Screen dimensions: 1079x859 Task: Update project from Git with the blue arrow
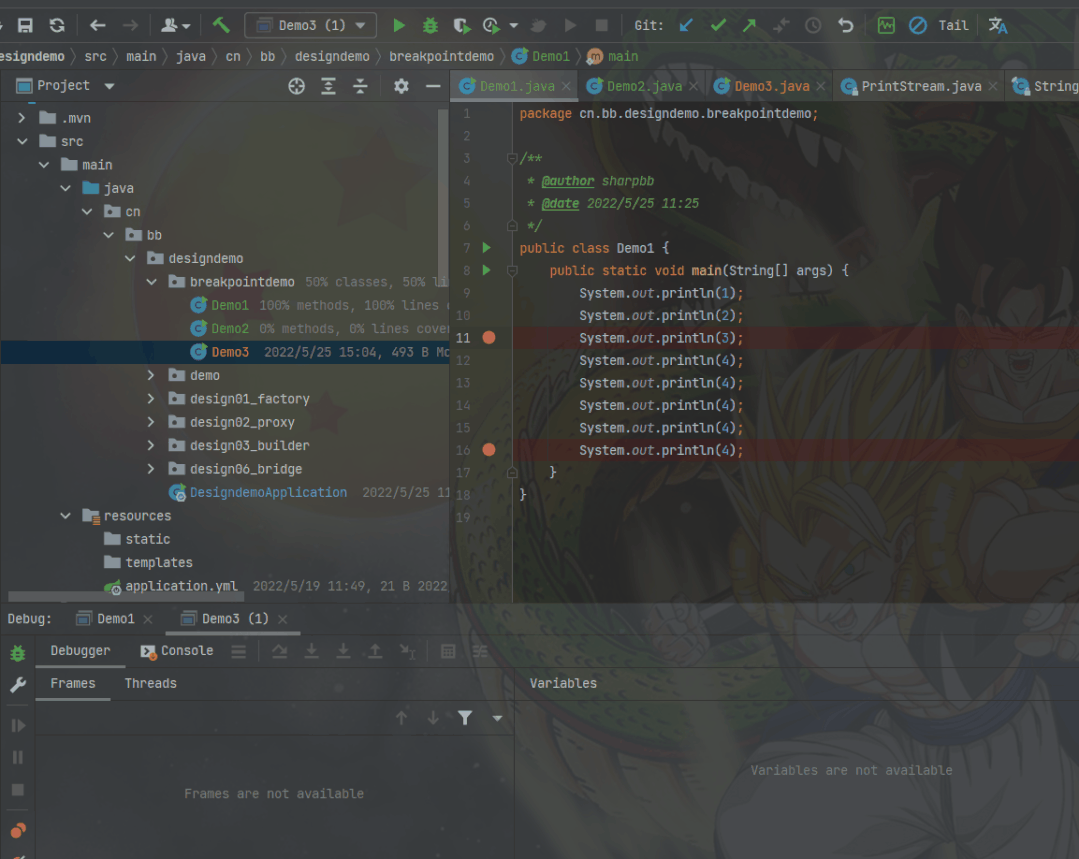point(688,25)
